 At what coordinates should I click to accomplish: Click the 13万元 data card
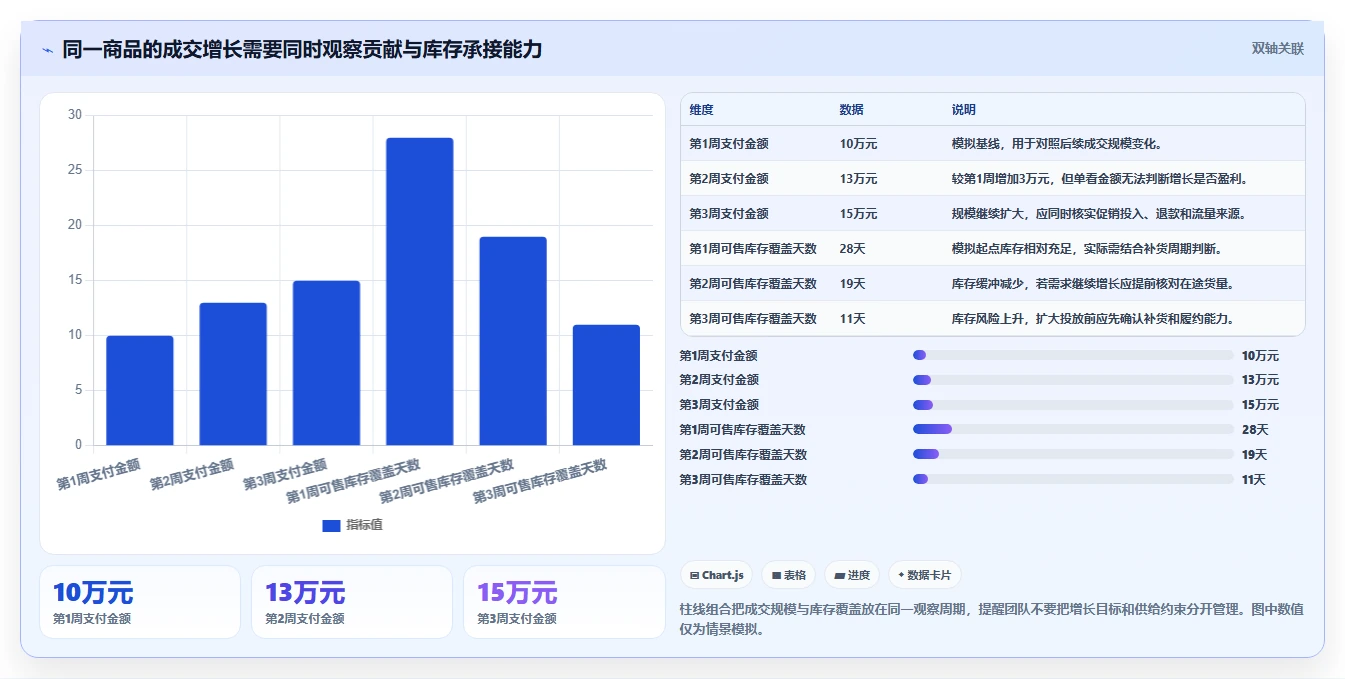click(x=352, y=602)
